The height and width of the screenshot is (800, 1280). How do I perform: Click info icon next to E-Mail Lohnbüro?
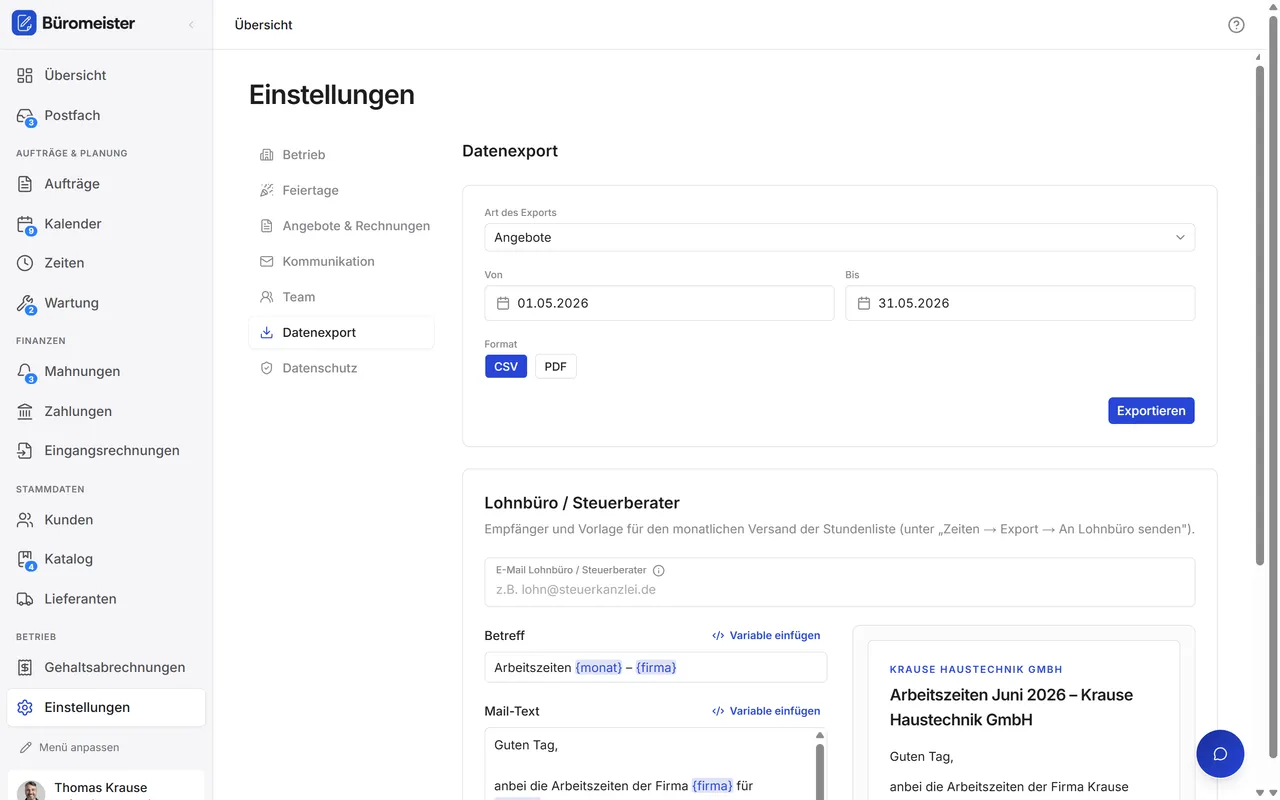(658, 570)
